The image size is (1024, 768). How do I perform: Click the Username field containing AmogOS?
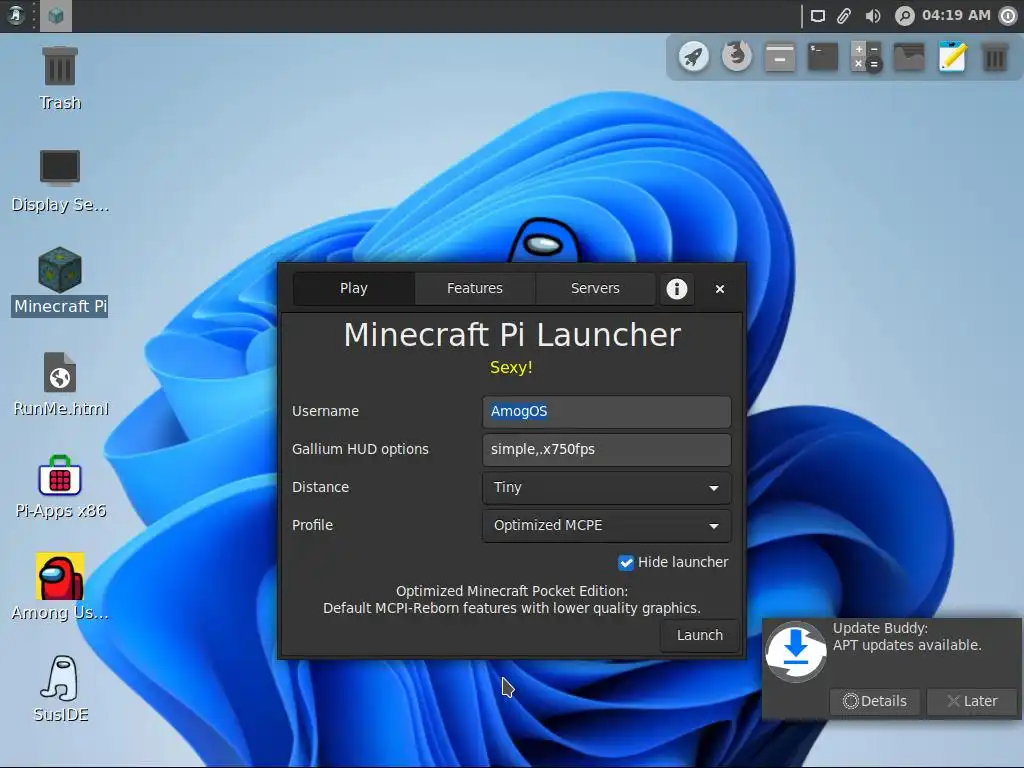point(607,411)
